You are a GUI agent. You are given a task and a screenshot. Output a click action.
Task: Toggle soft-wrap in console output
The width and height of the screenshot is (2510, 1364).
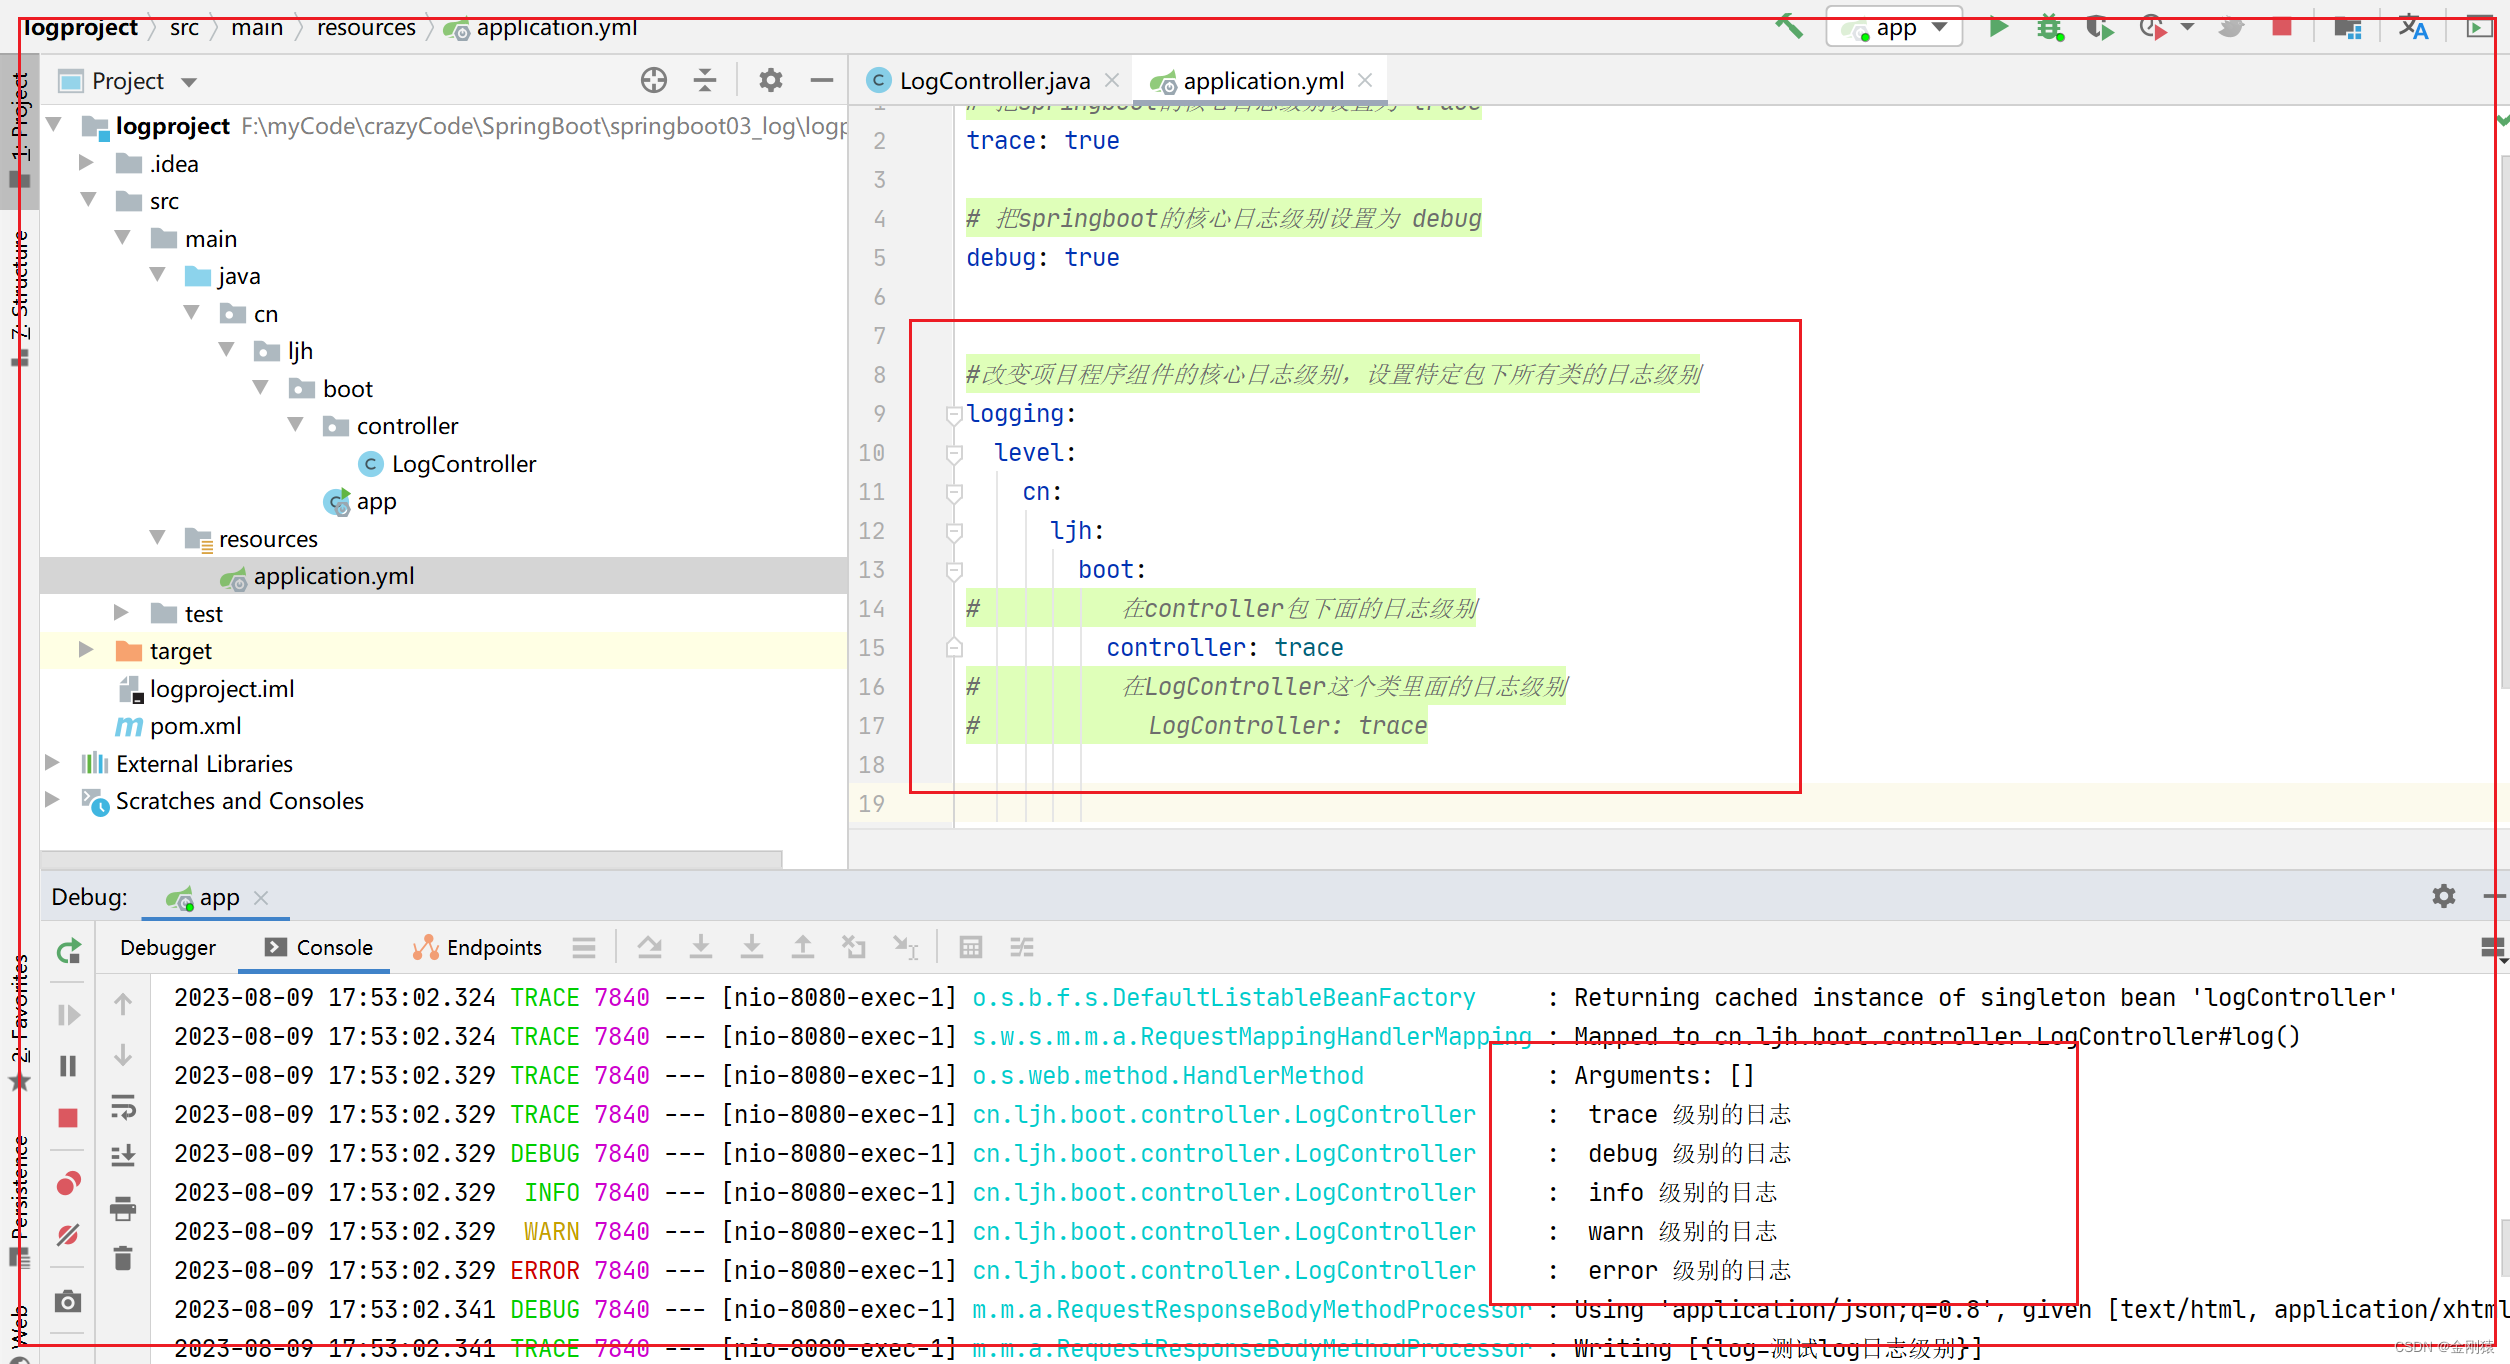[123, 1106]
